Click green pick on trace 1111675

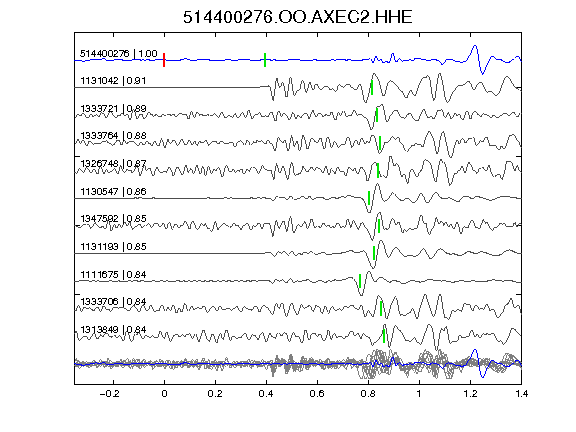360,281
